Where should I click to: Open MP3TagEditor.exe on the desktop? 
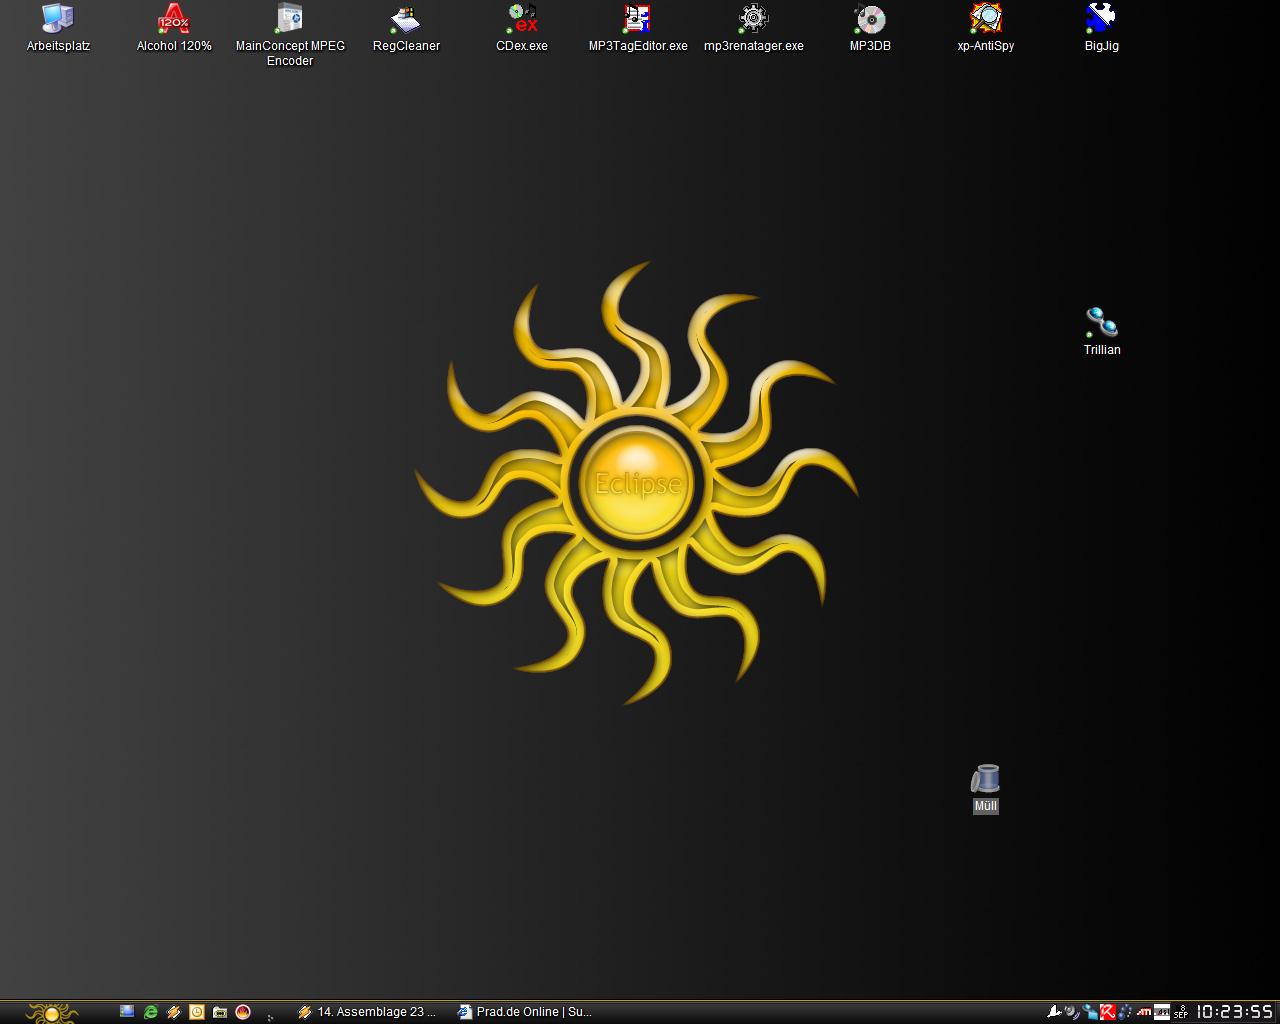click(x=638, y=19)
